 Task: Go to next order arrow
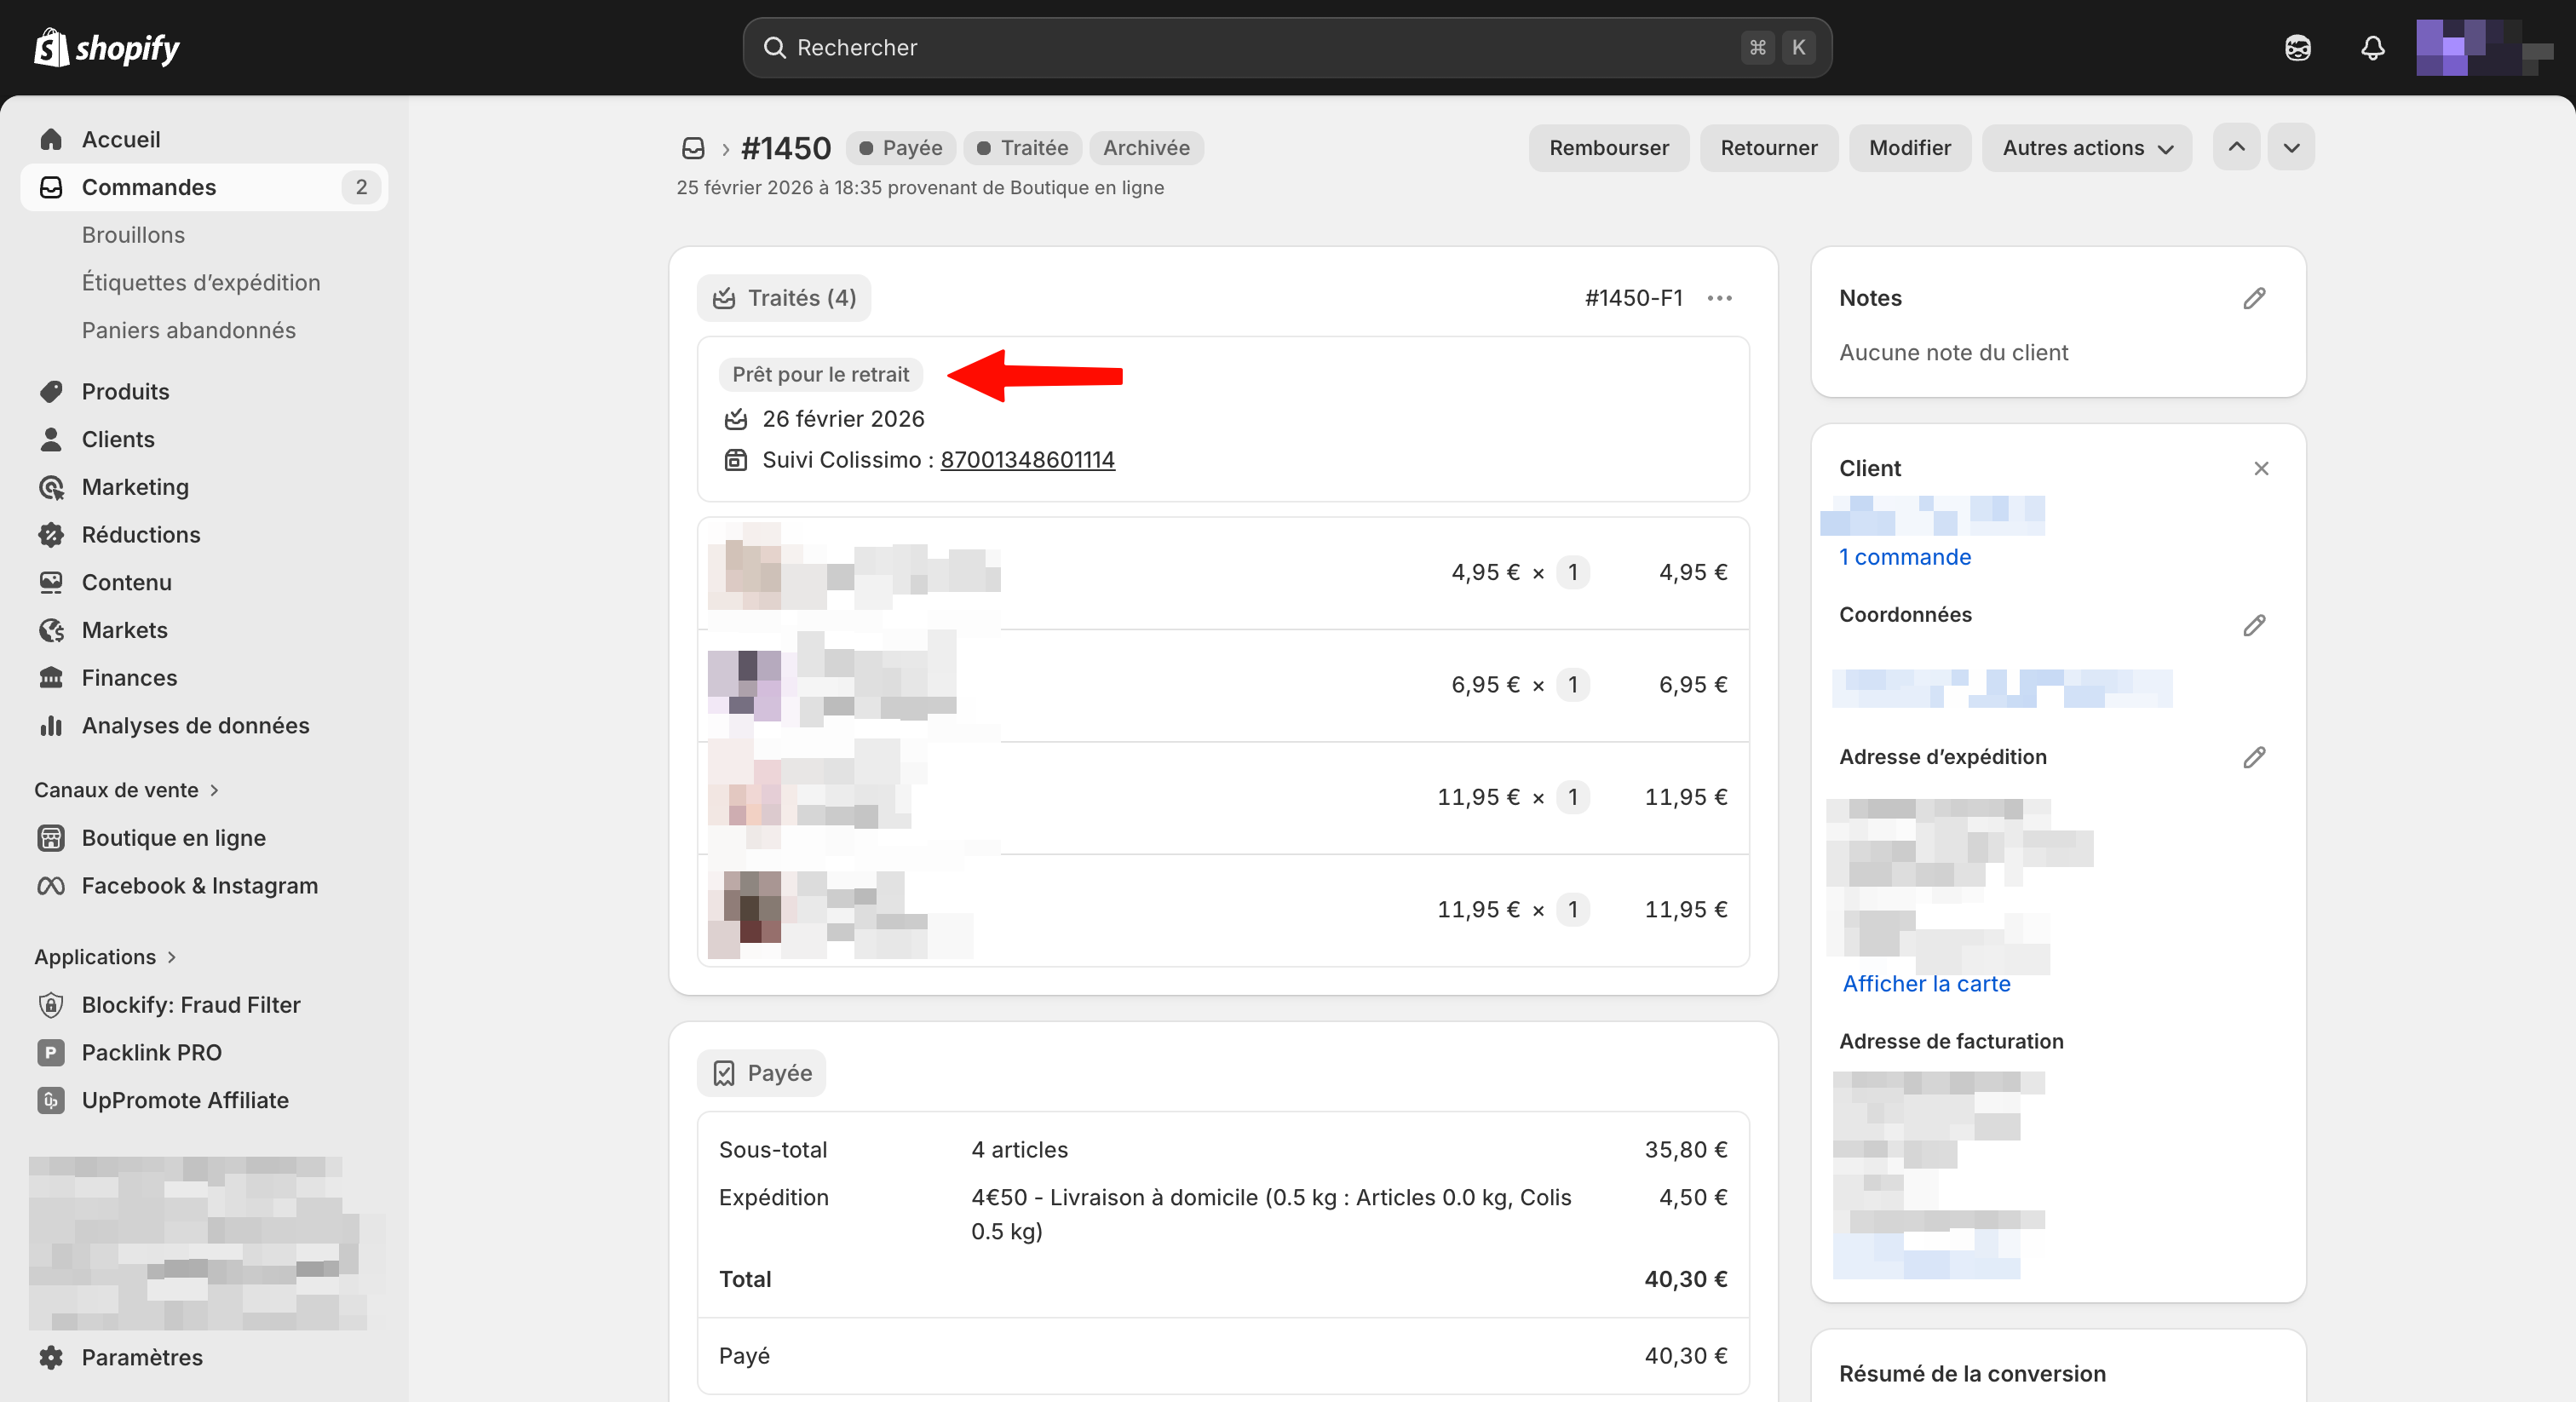pyautogui.click(x=2291, y=148)
